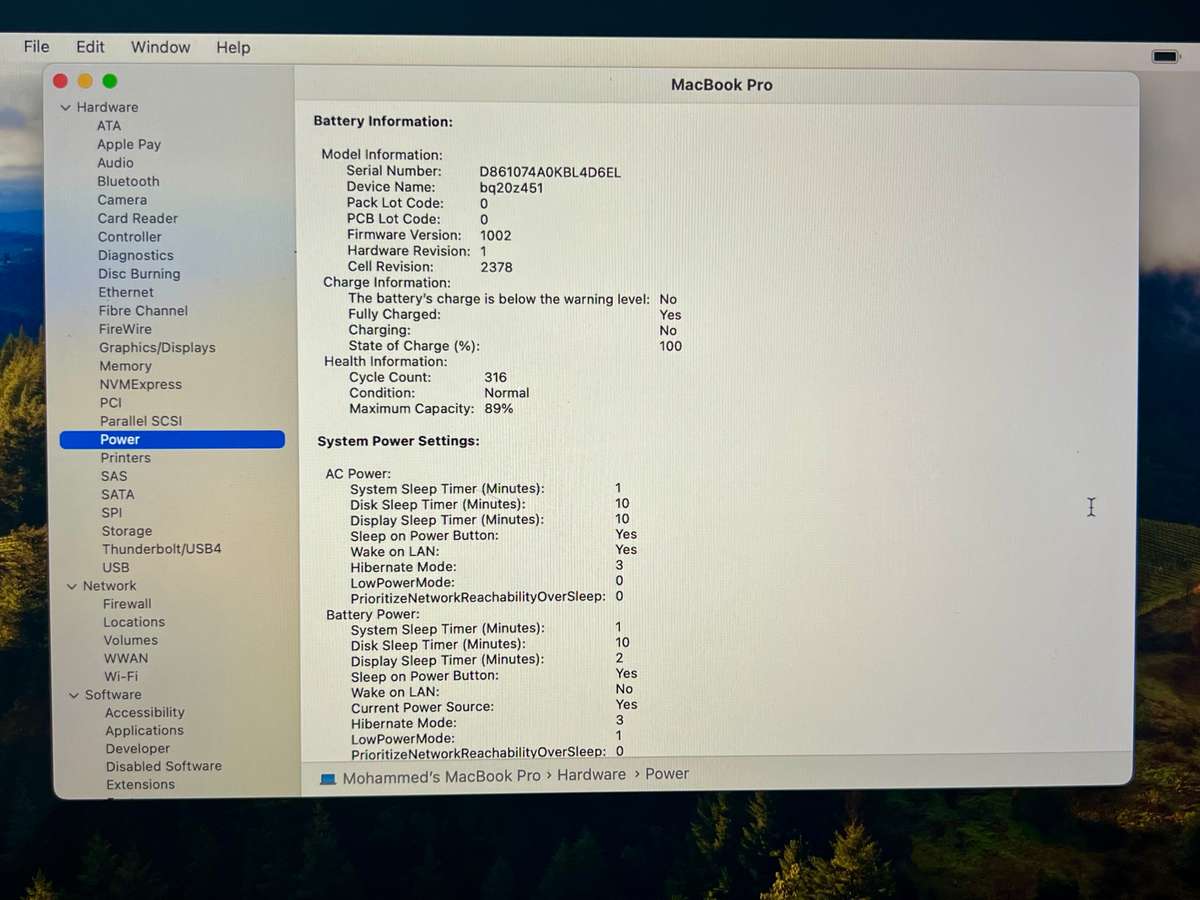Collapse the Hardware section chevron

66,108
